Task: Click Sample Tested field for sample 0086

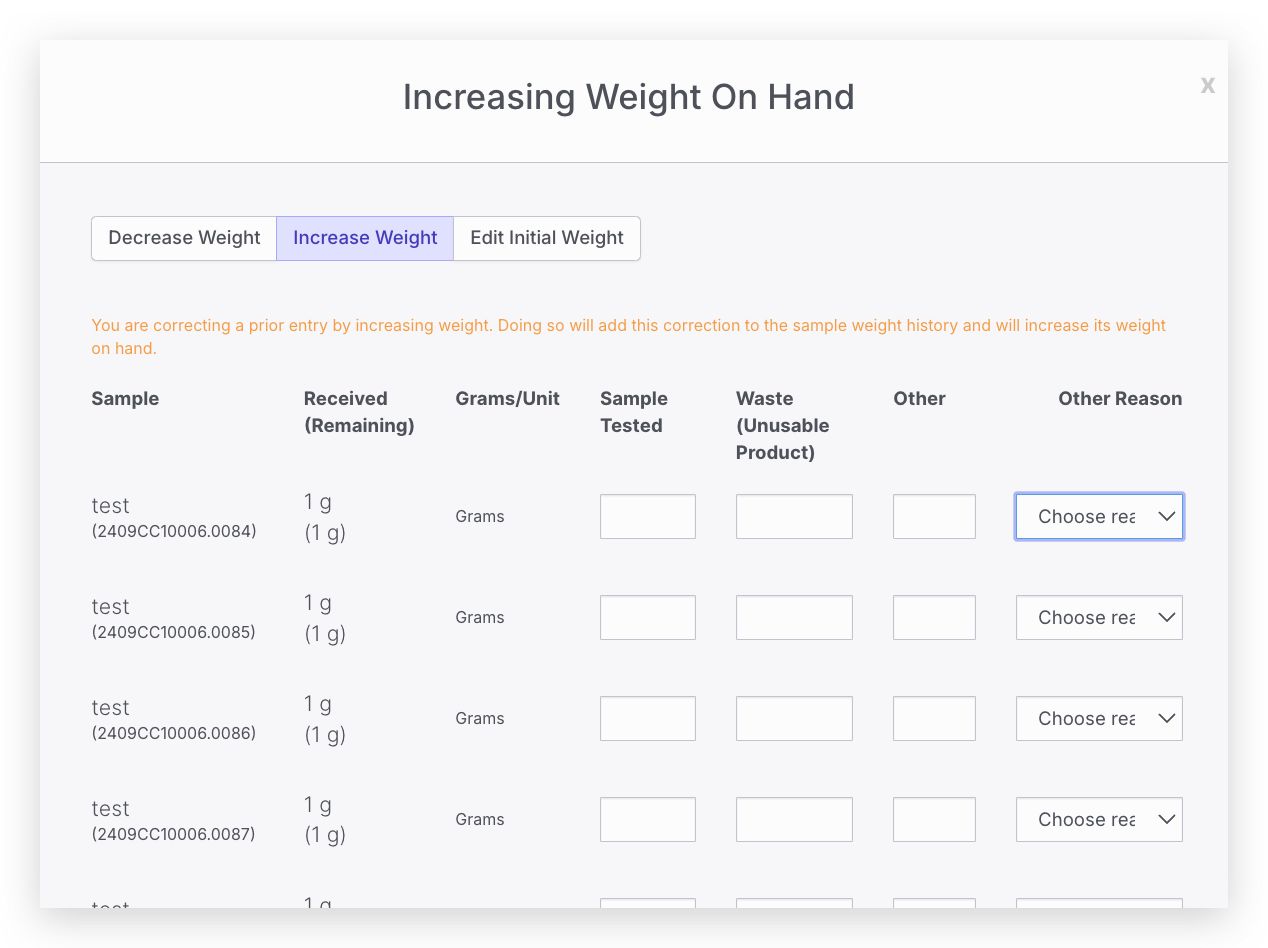Action: (648, 719)
